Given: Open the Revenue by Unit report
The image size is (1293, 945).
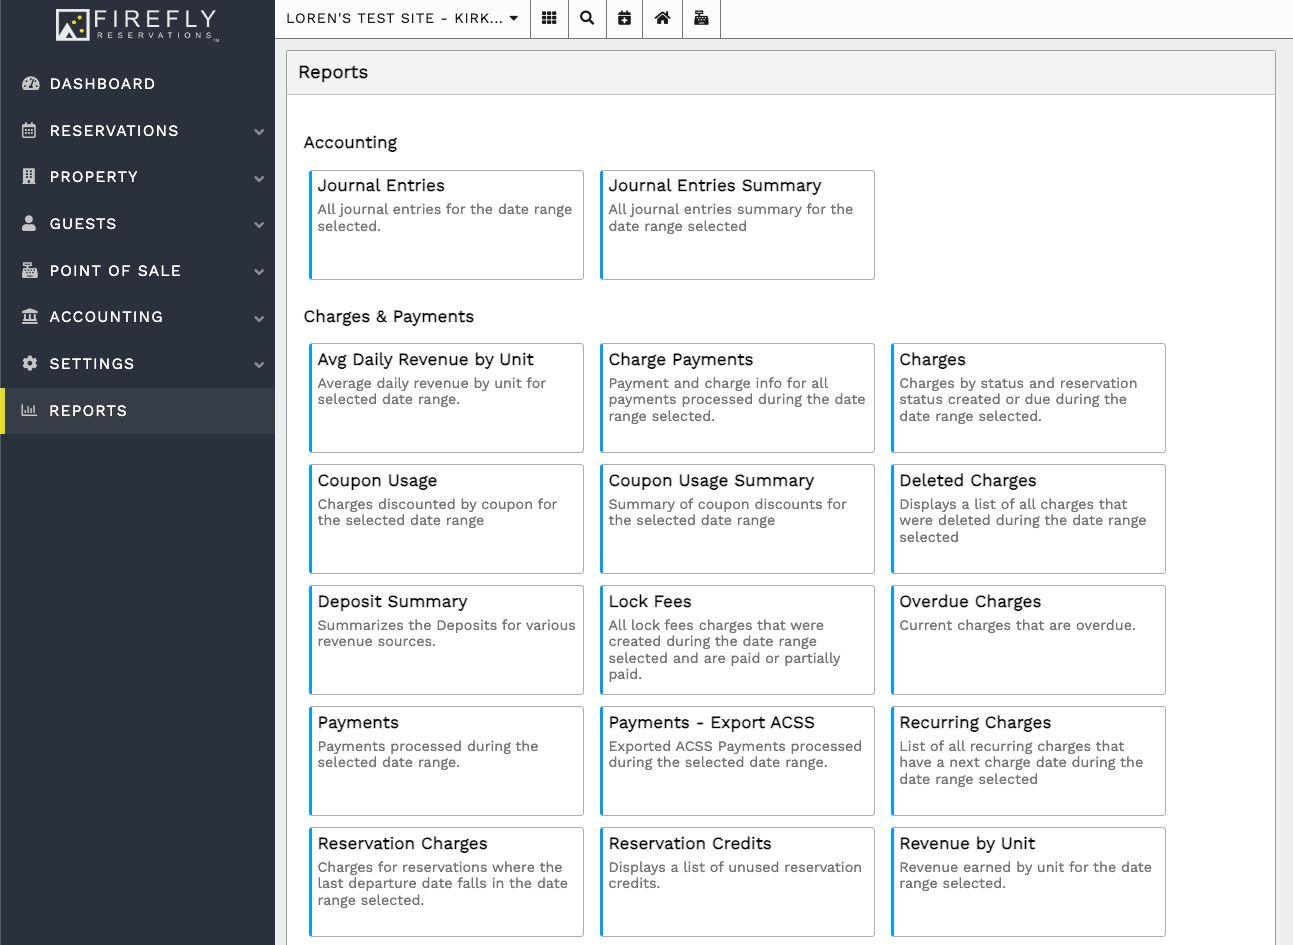Looking at the screenshot, I should click(1028, 882).
